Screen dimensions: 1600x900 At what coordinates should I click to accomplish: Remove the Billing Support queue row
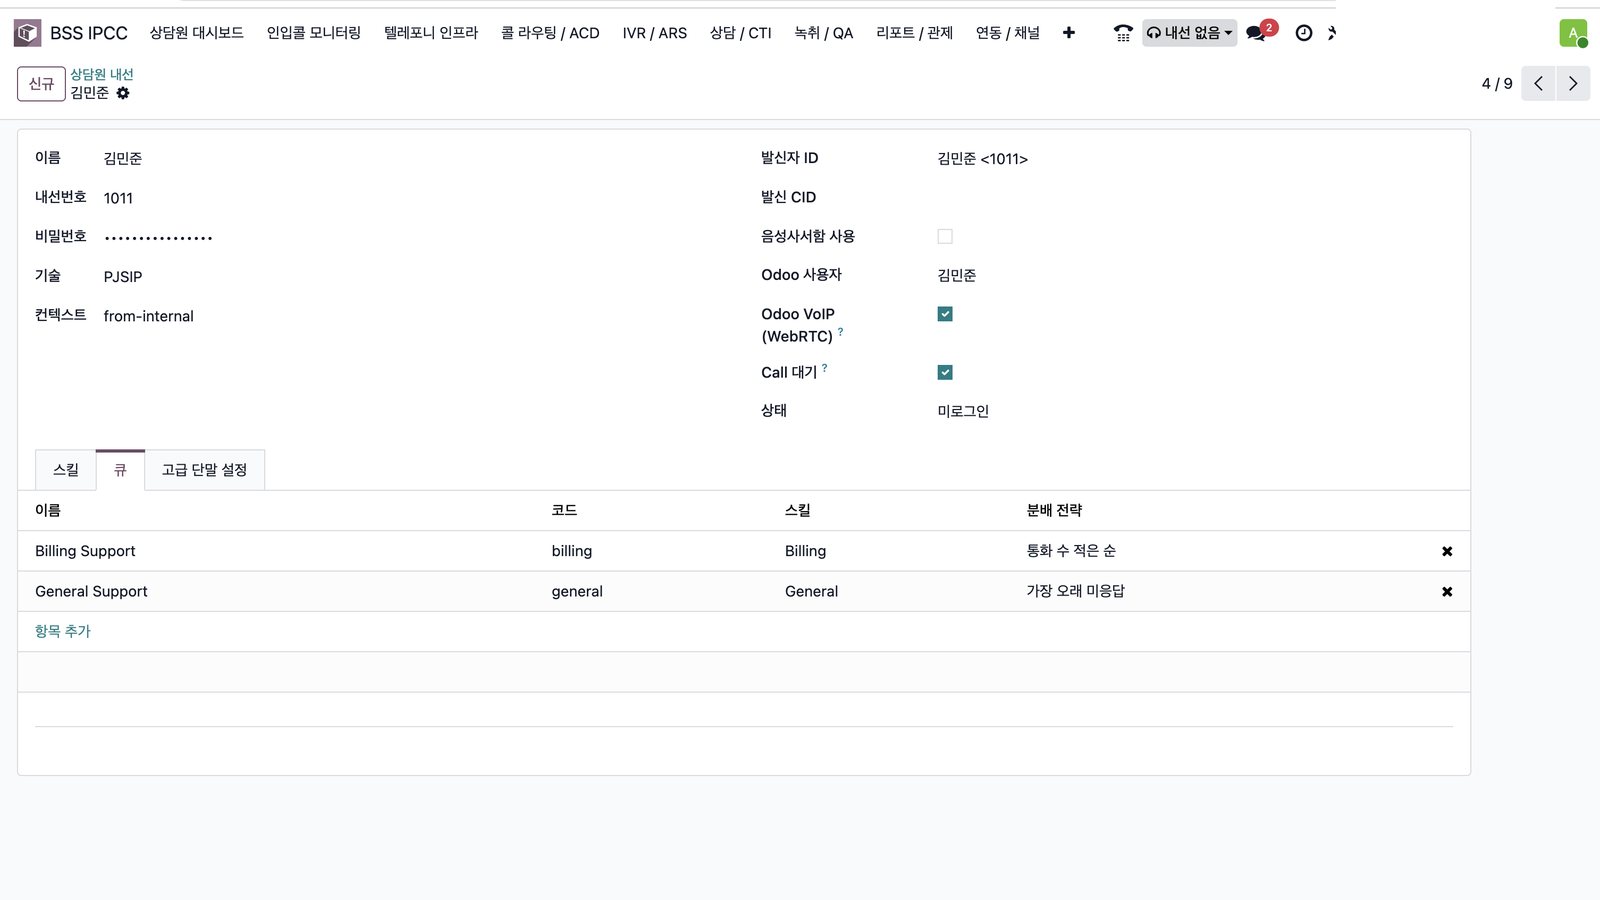(1447, 551)
